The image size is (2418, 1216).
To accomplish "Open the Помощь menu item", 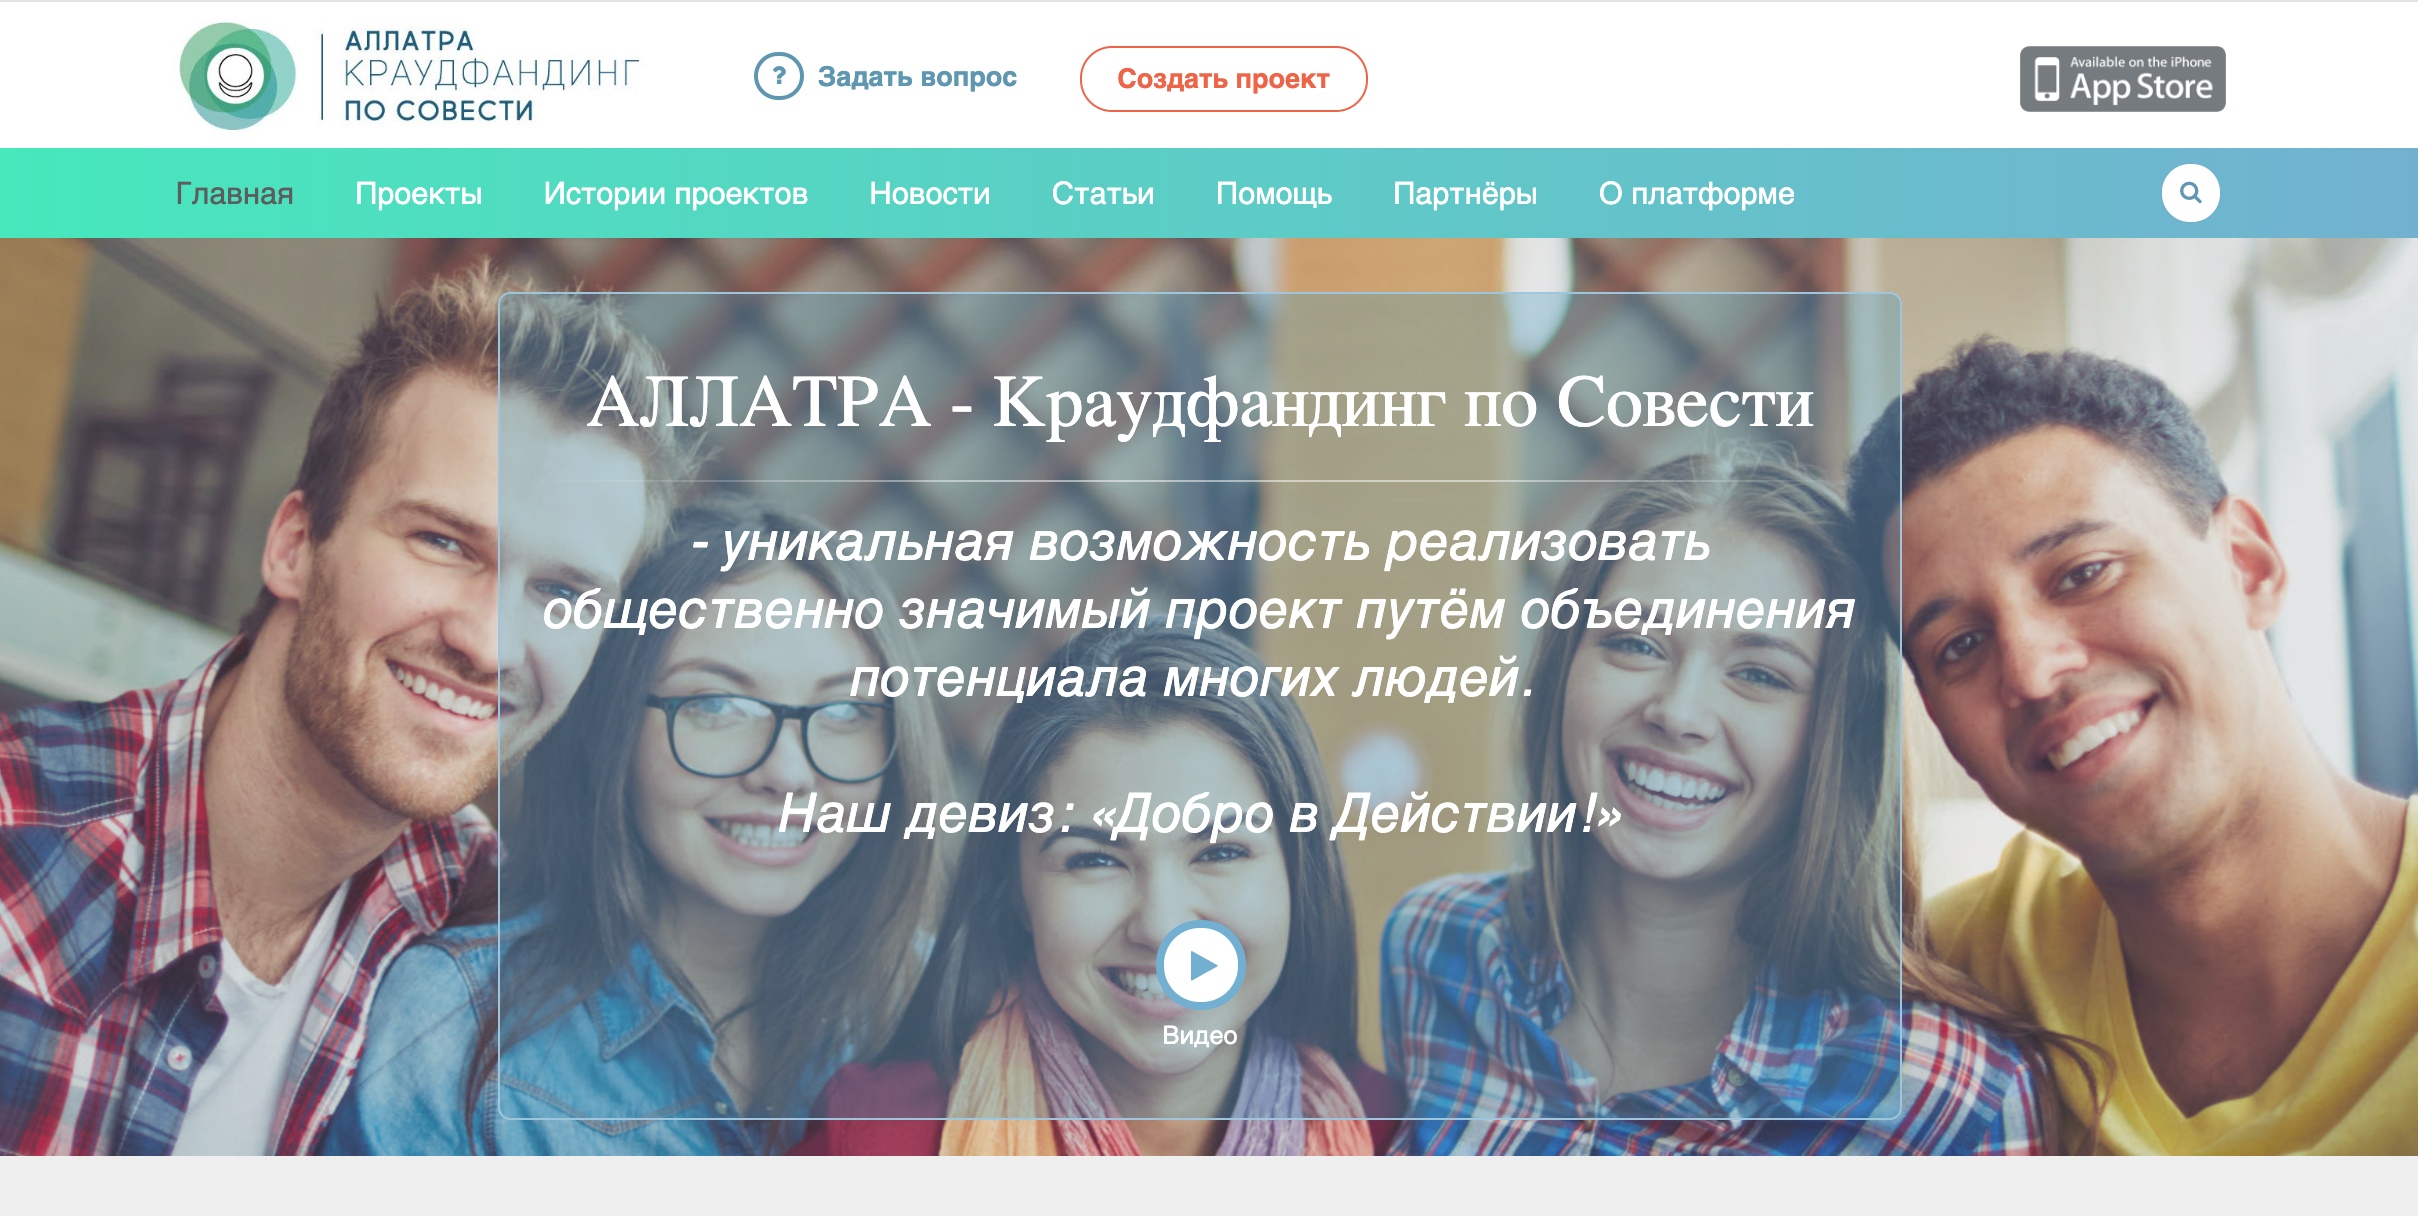I will [1273, 193].
